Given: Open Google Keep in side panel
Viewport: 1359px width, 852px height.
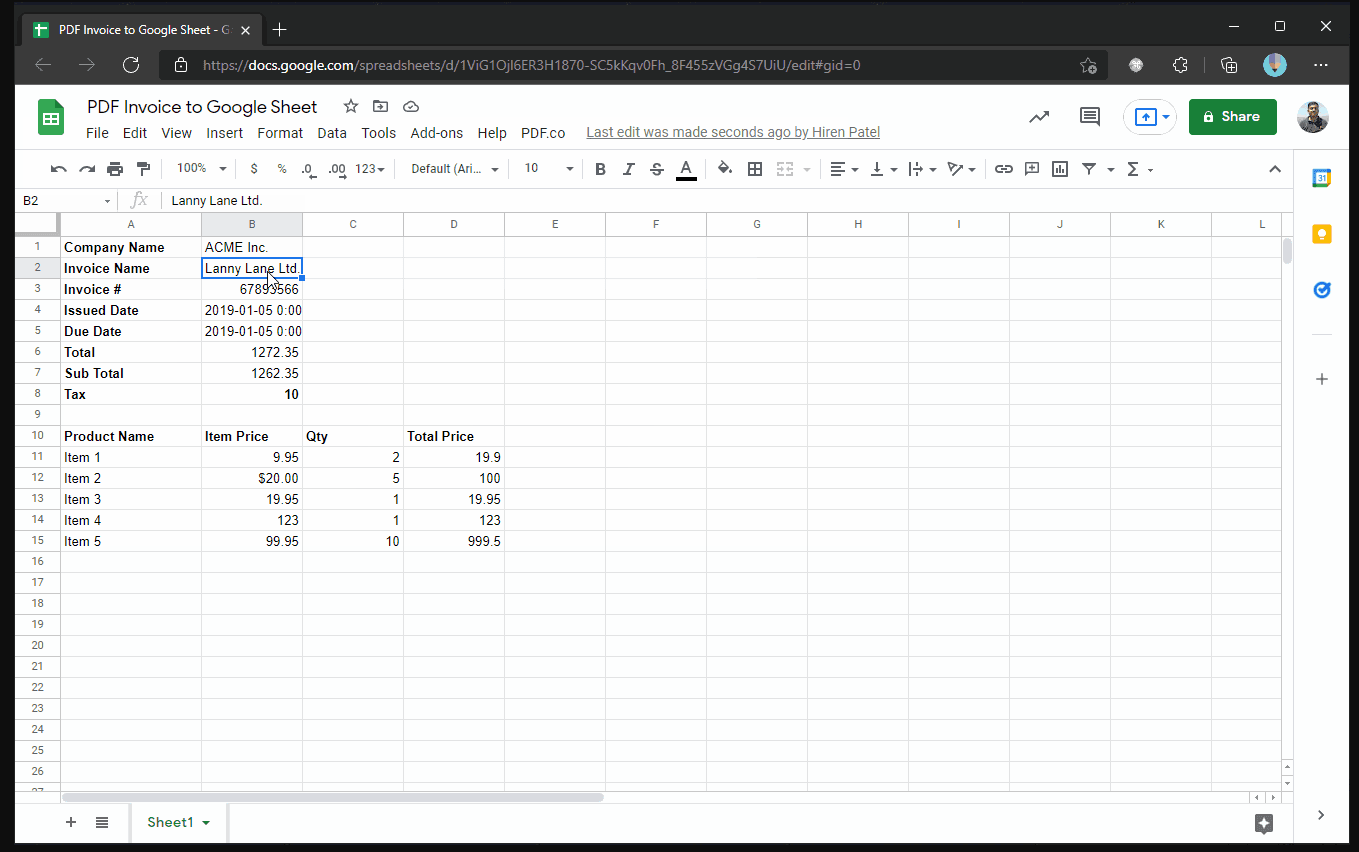Looking at the screenshot, I should [1321, 234].
